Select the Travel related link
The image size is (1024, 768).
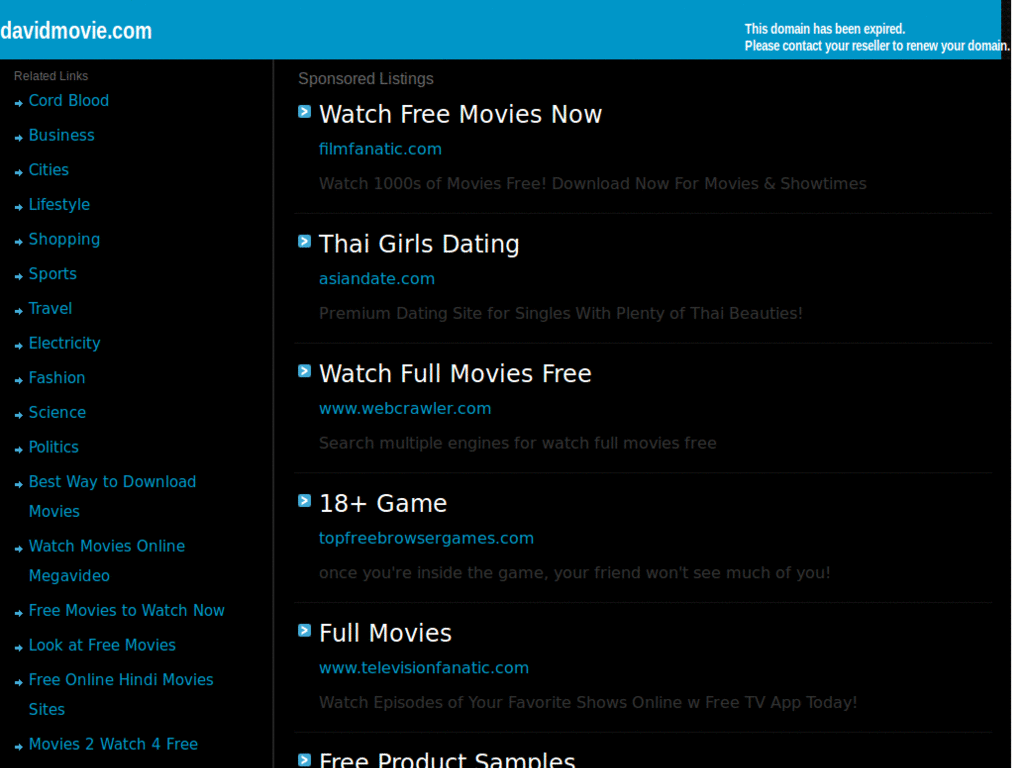click(50, 308)
